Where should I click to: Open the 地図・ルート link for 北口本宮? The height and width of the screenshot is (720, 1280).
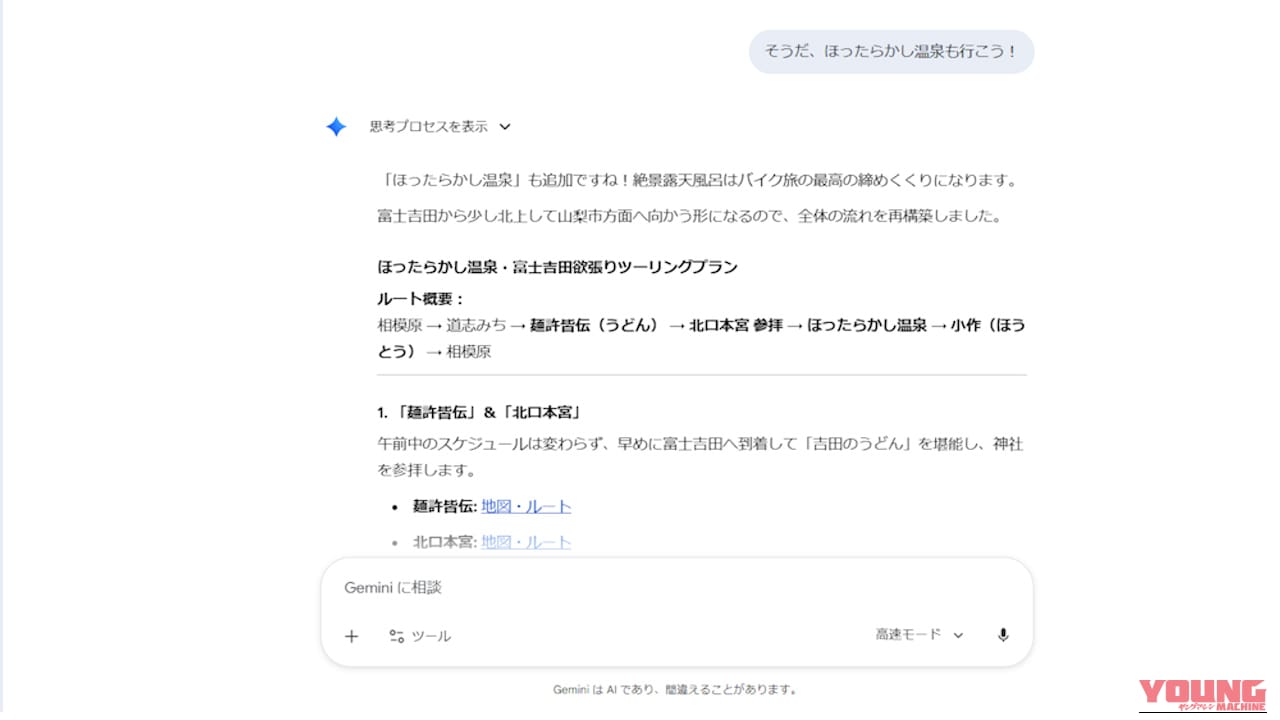pyautogui.click(x=525, y=541)
